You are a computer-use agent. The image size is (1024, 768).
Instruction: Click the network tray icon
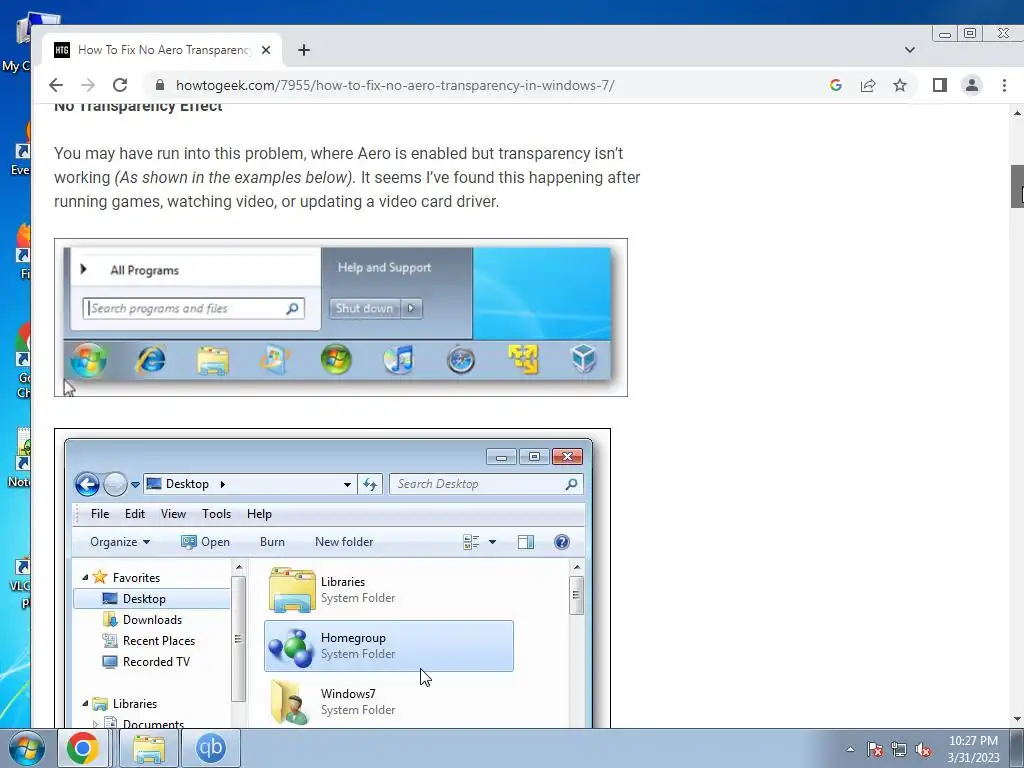pyautogui.click(x=899, y=749)
